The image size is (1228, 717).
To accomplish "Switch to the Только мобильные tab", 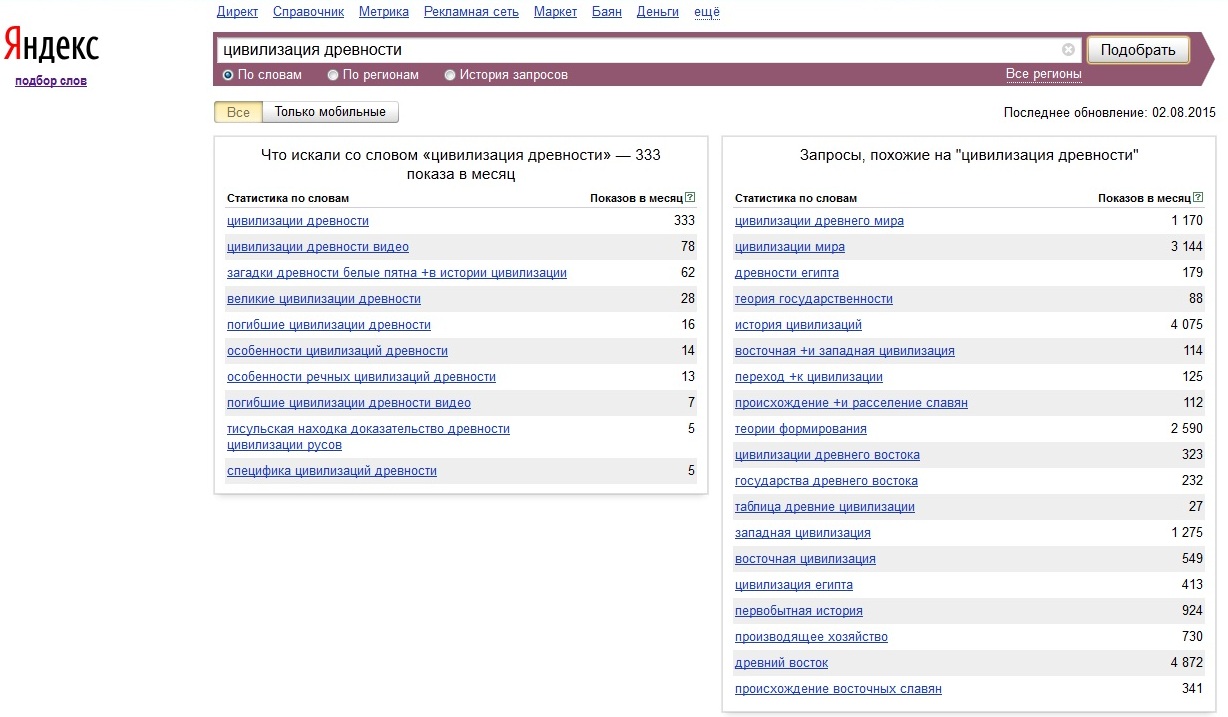I will tap(330, 112).
